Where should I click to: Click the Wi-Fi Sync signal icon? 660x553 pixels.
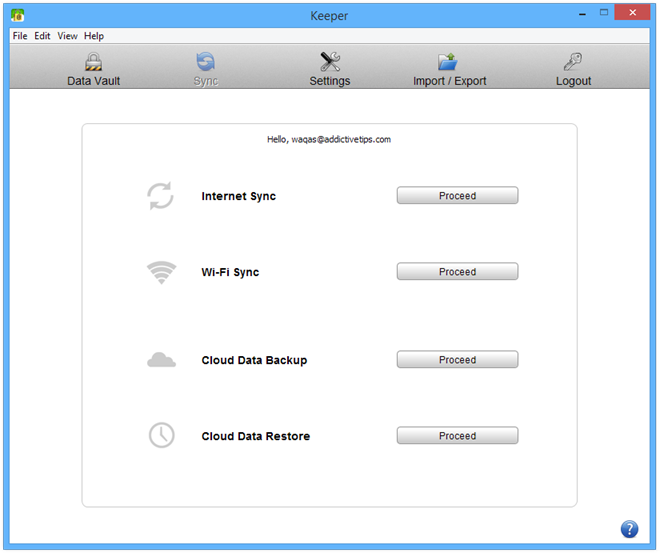click(161, 272)
